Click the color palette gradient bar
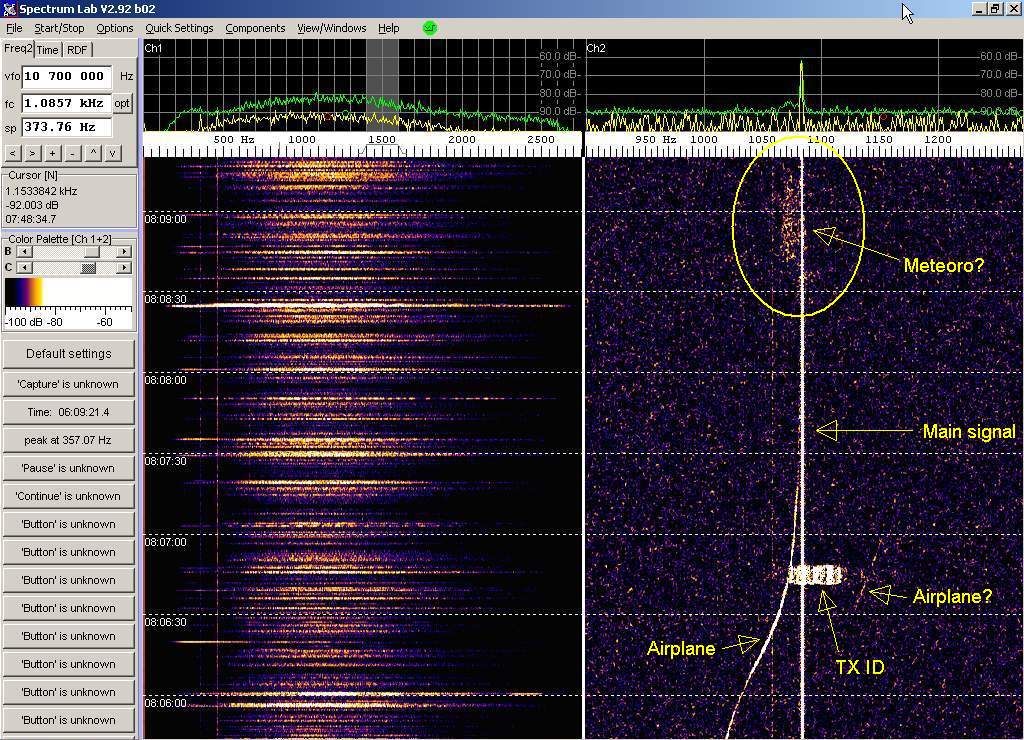The width and height of the screenshot is (1024, 740). [68, 296]
